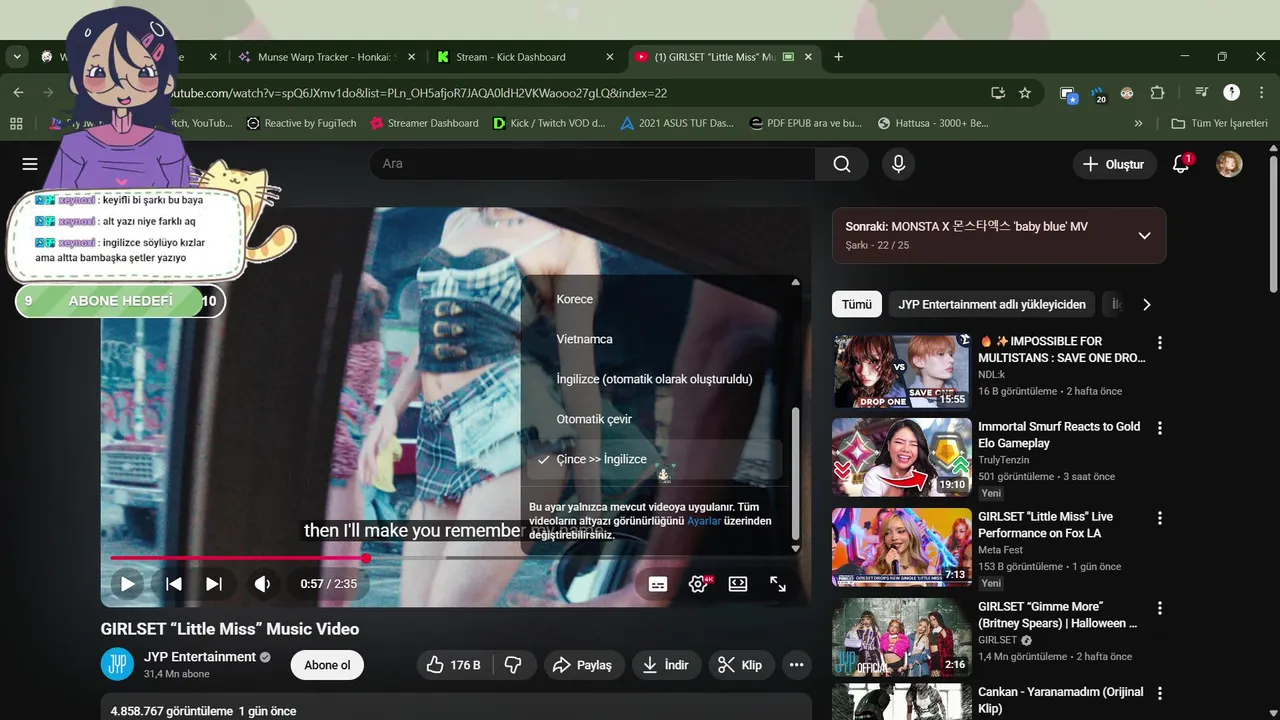Enter fullscreen mode on the player
Image resolution: width=1280 pixels, height=720 pixels.
pyautogui.click(x=778, y=584)
